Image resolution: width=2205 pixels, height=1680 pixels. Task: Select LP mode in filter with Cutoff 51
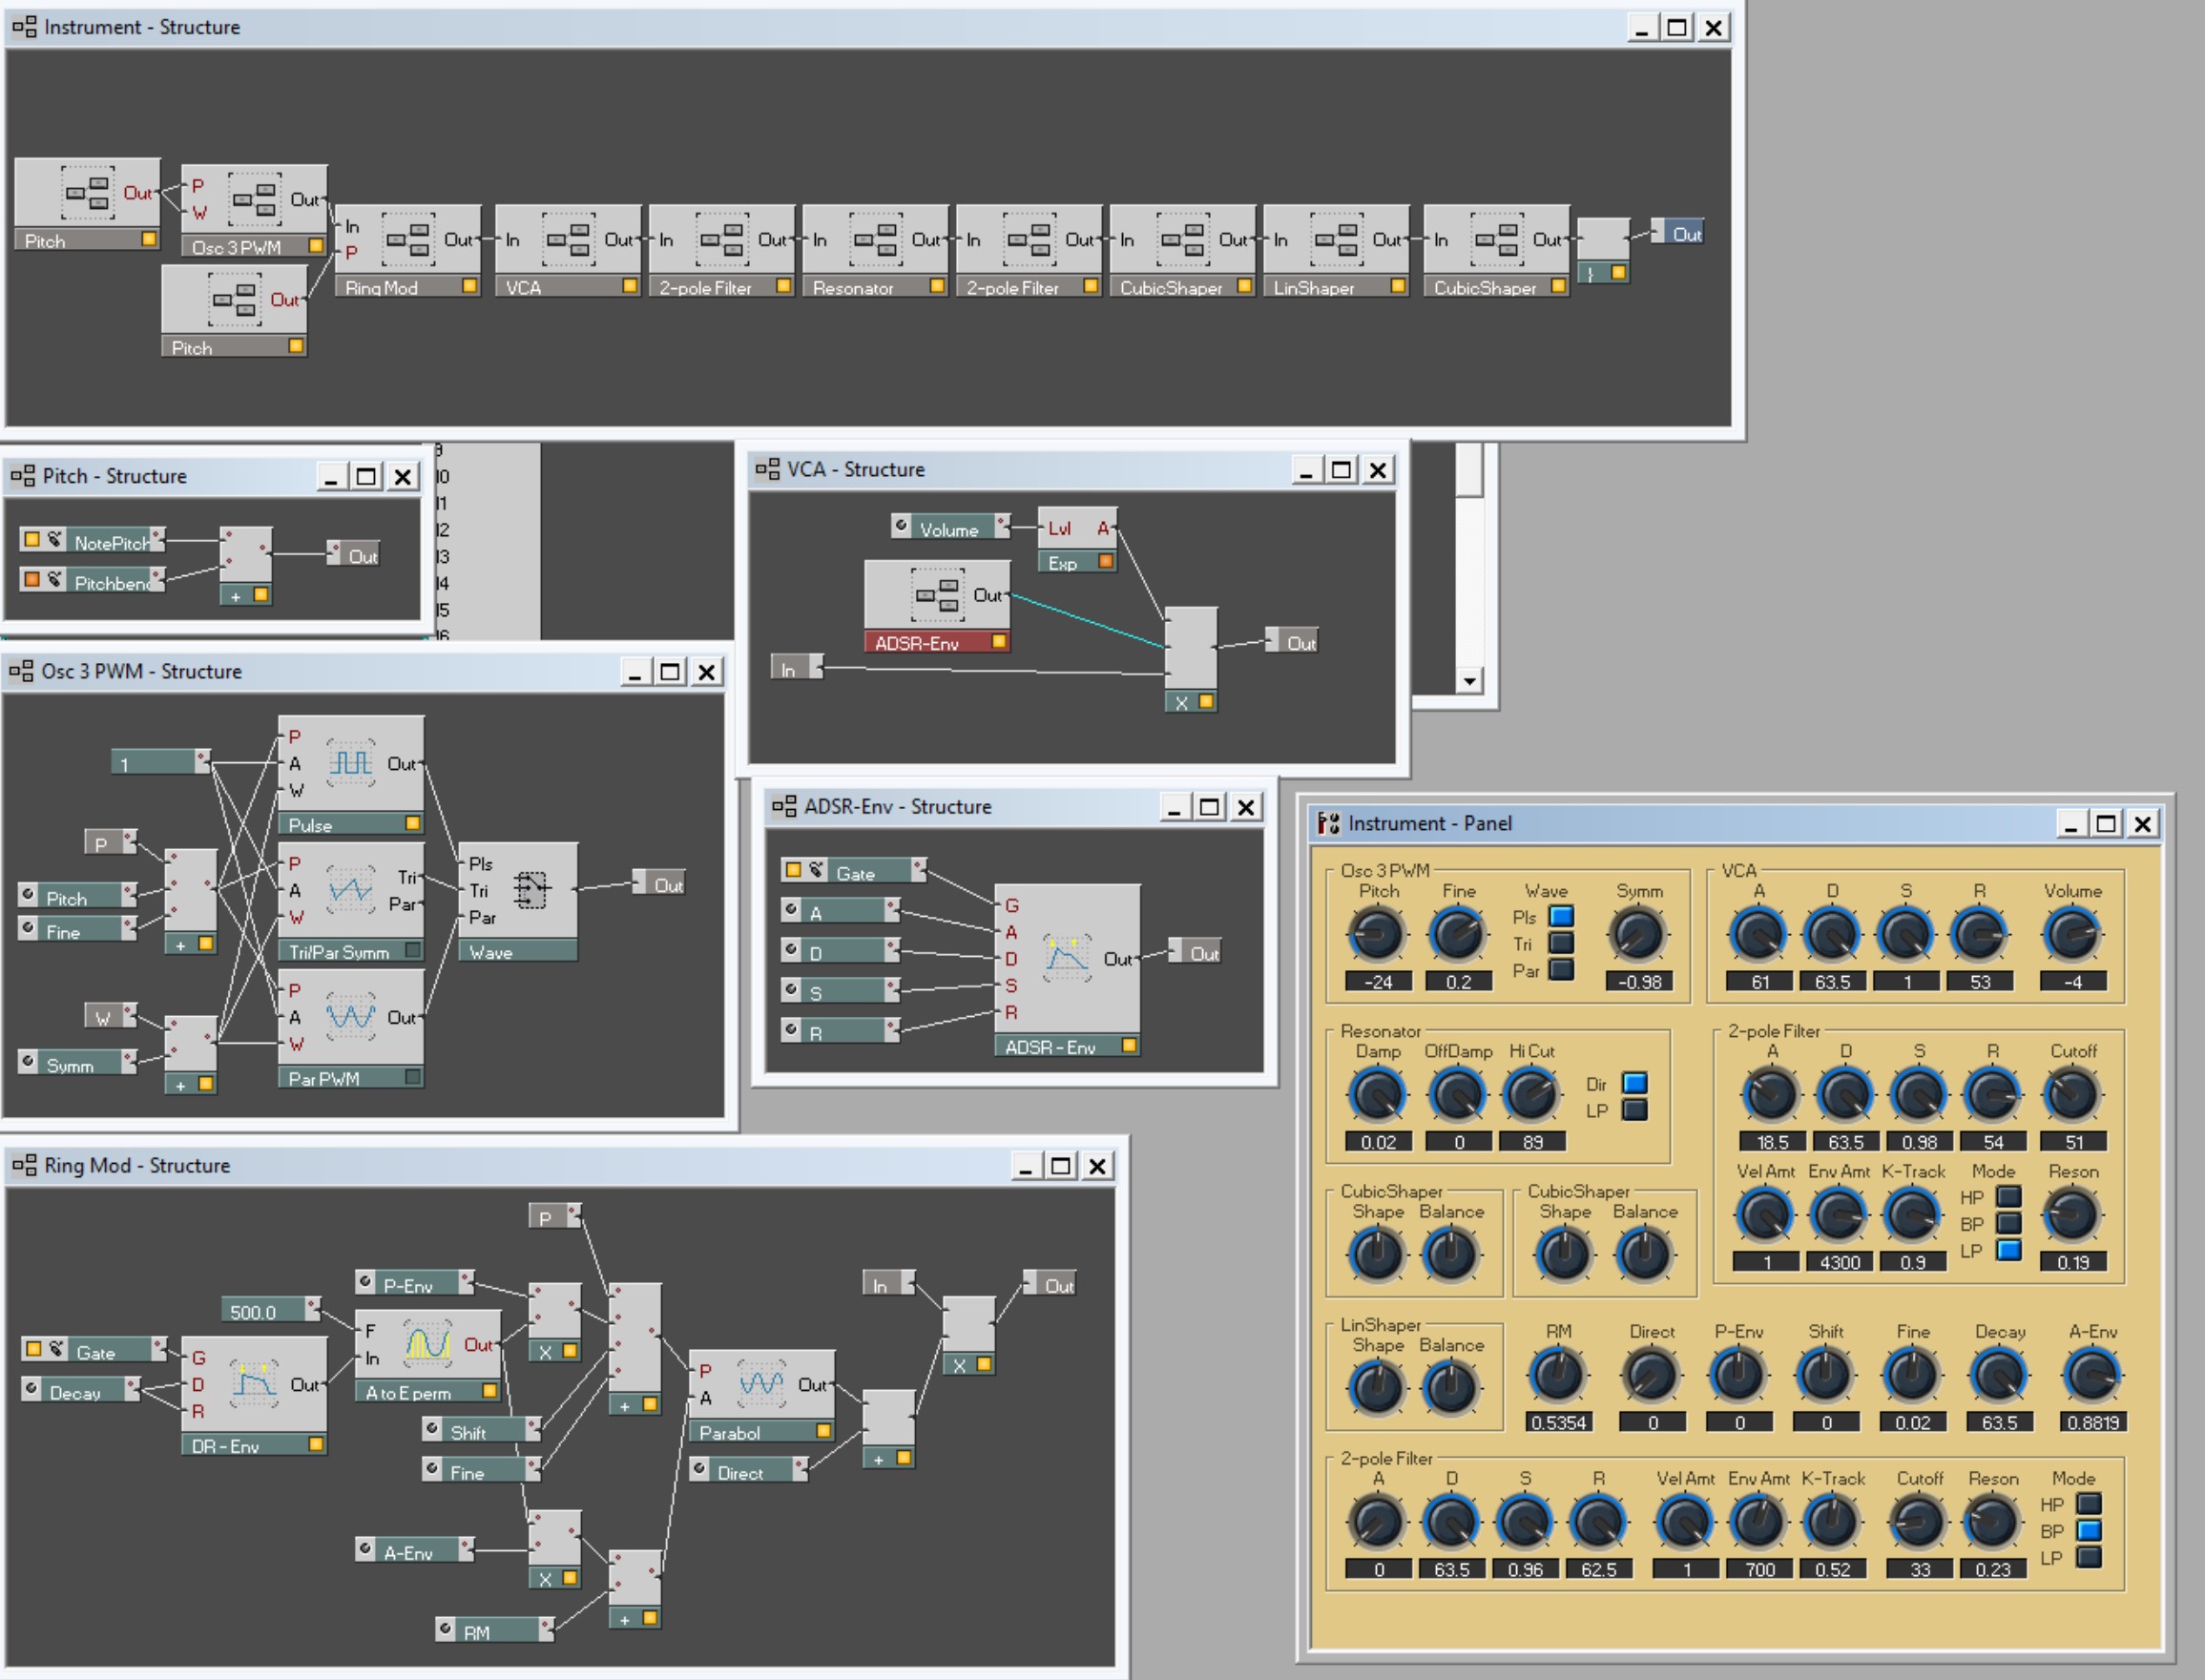click(x=2009, y=1250)
